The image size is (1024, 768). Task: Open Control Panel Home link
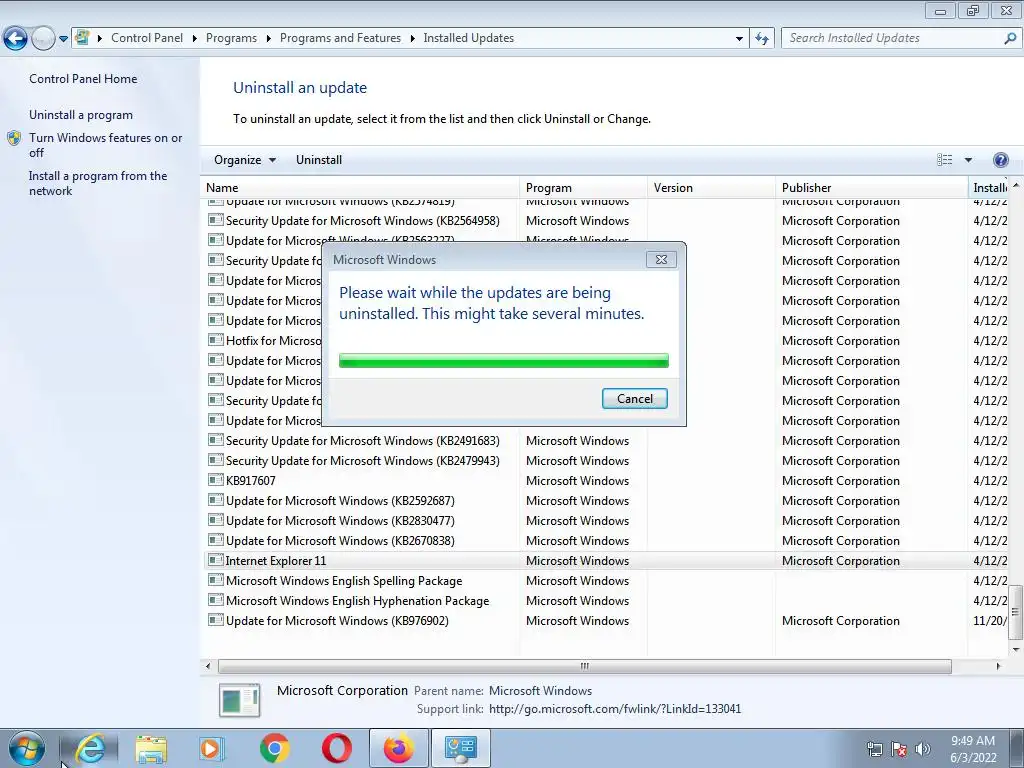click(x=83, y=79)
